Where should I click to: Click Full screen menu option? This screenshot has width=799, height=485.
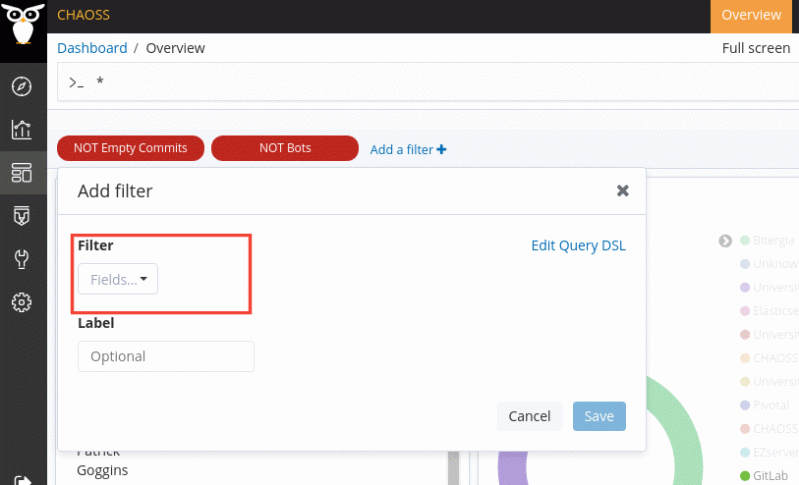(756, 48)
